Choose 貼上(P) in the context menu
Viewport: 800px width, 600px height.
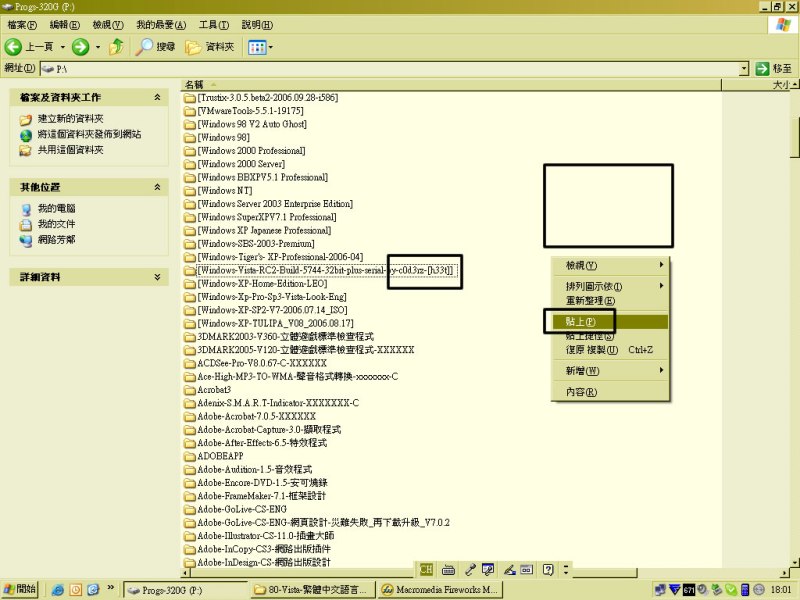point(610,322)
